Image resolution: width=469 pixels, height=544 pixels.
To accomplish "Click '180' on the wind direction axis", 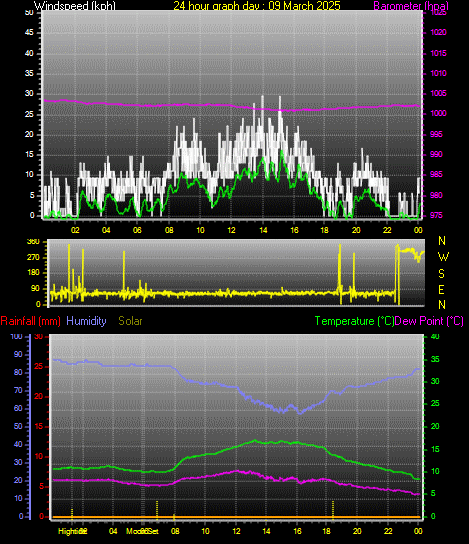I will point(33,273).
